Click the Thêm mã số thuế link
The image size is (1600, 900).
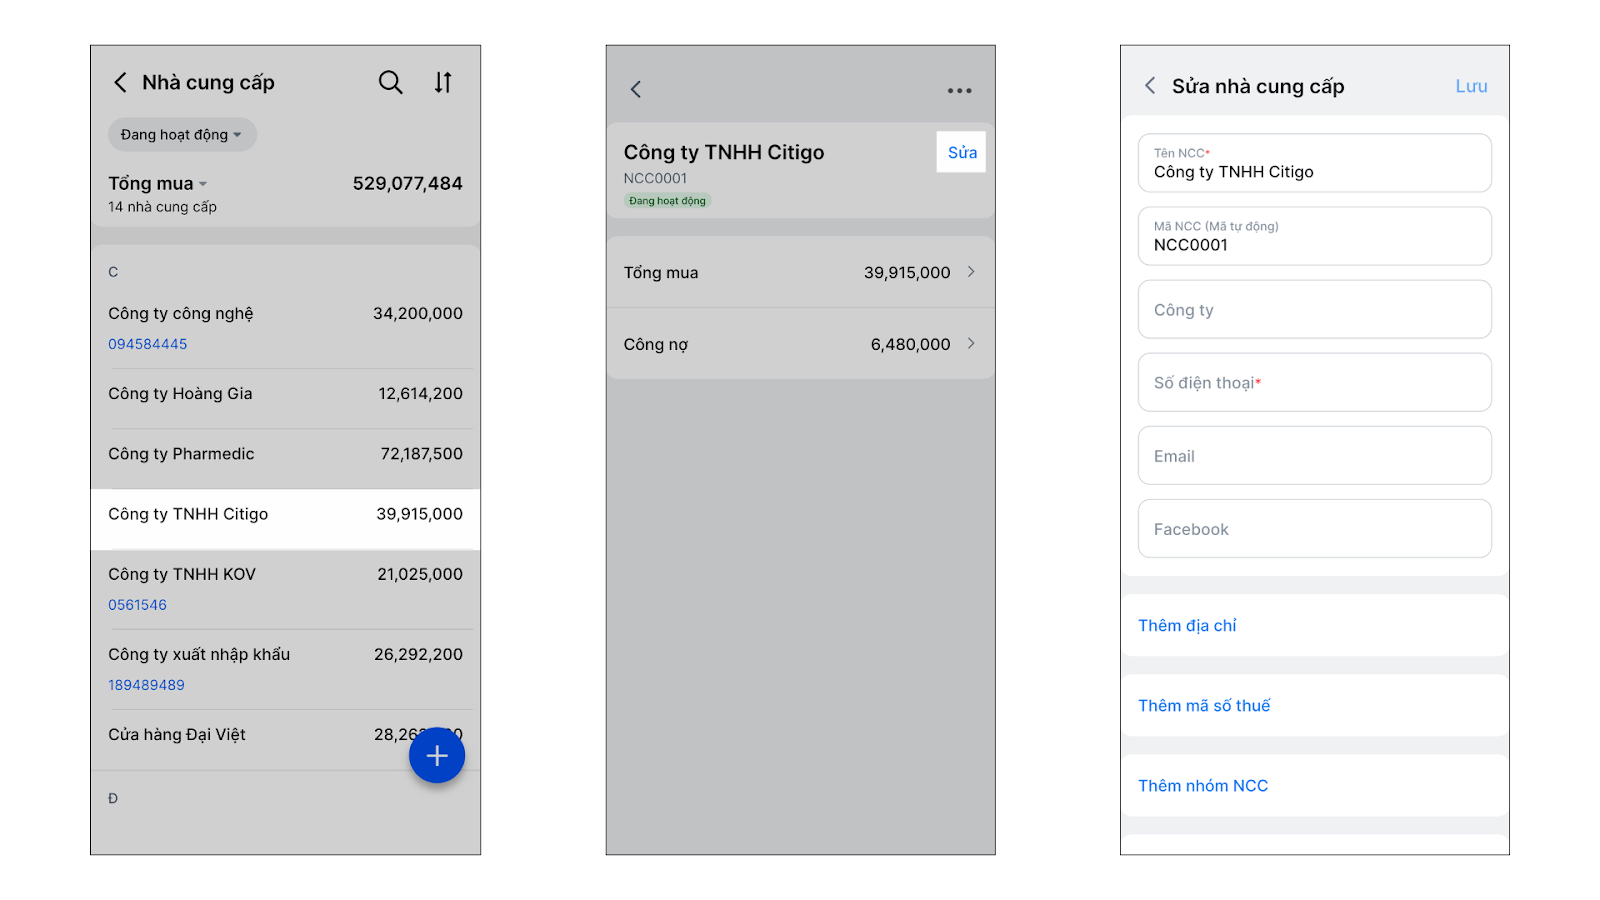[1204, 706]
